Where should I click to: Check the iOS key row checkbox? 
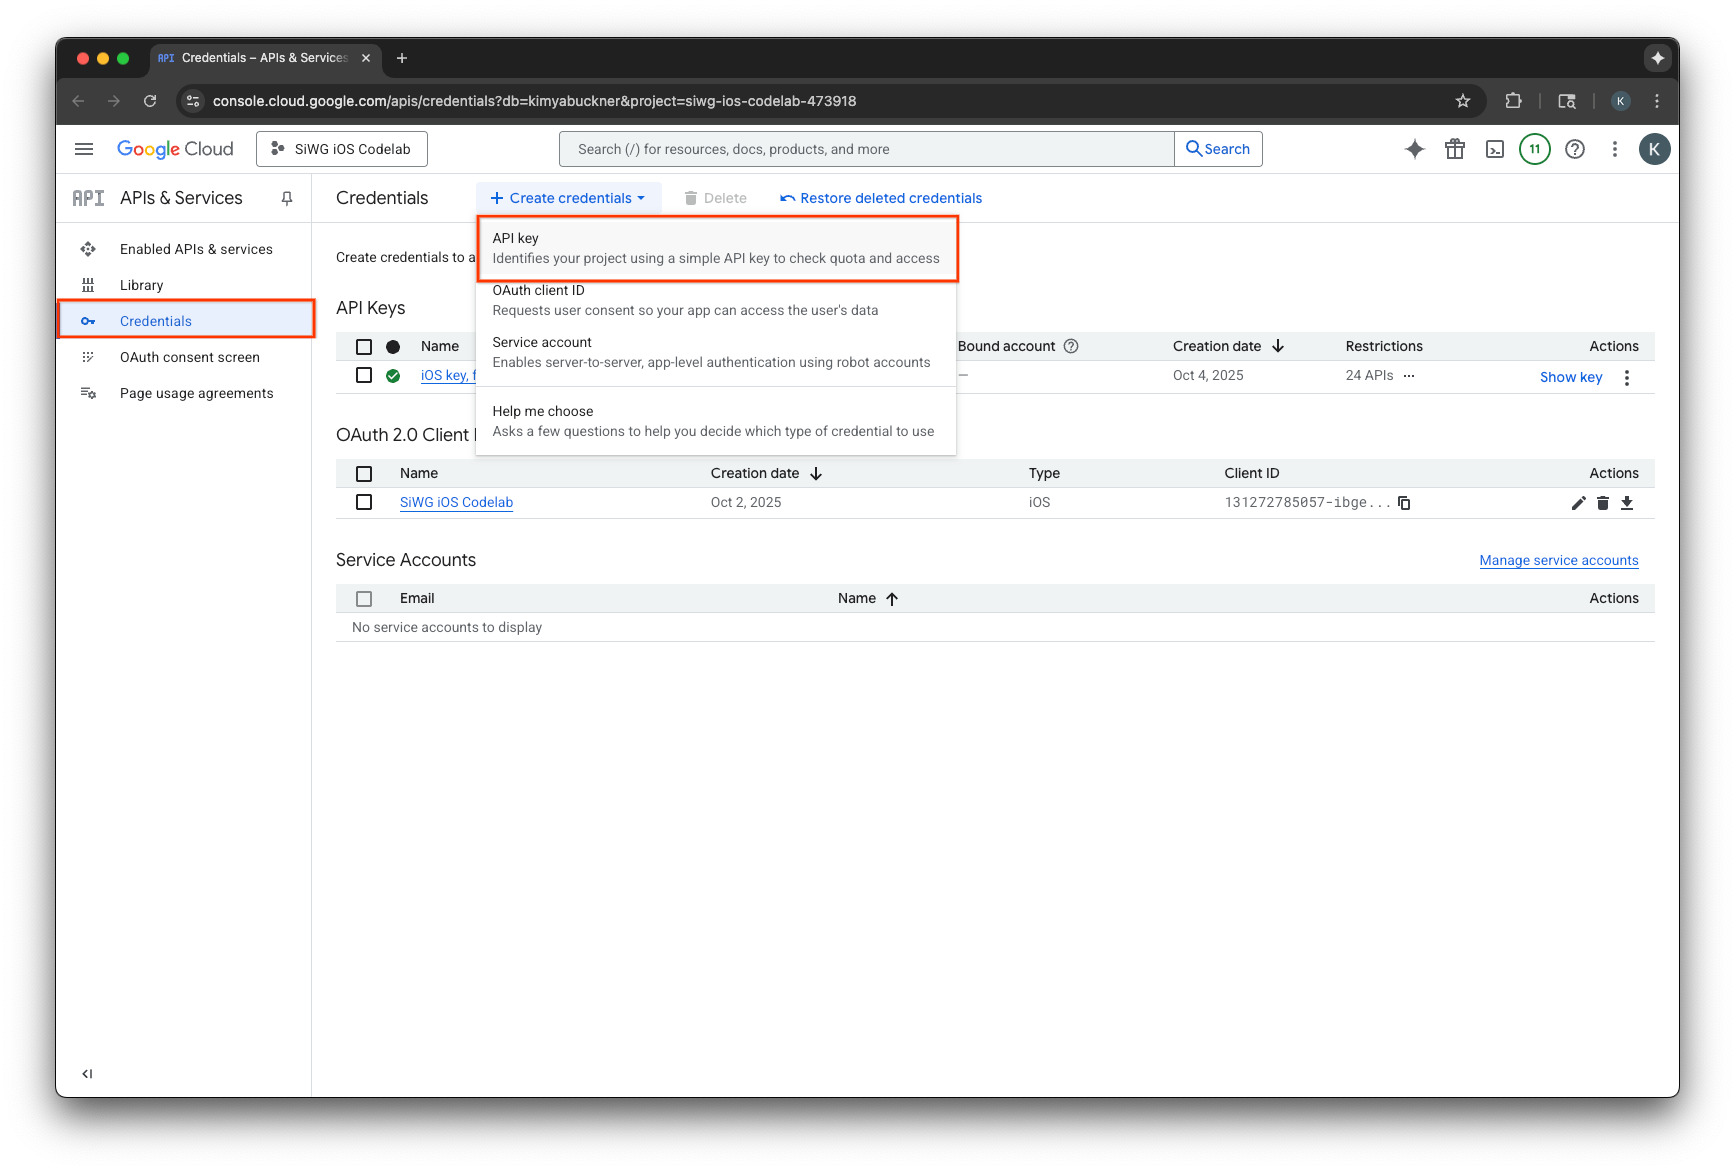click(x=364, y=375)
